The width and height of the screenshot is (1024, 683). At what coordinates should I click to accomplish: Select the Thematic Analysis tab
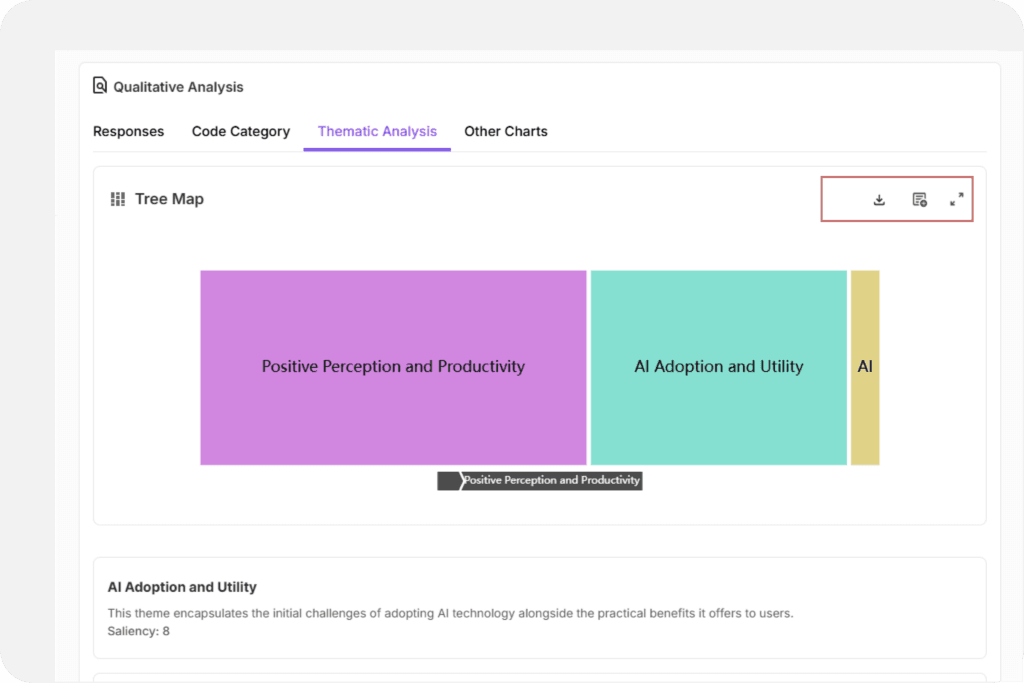377,131
